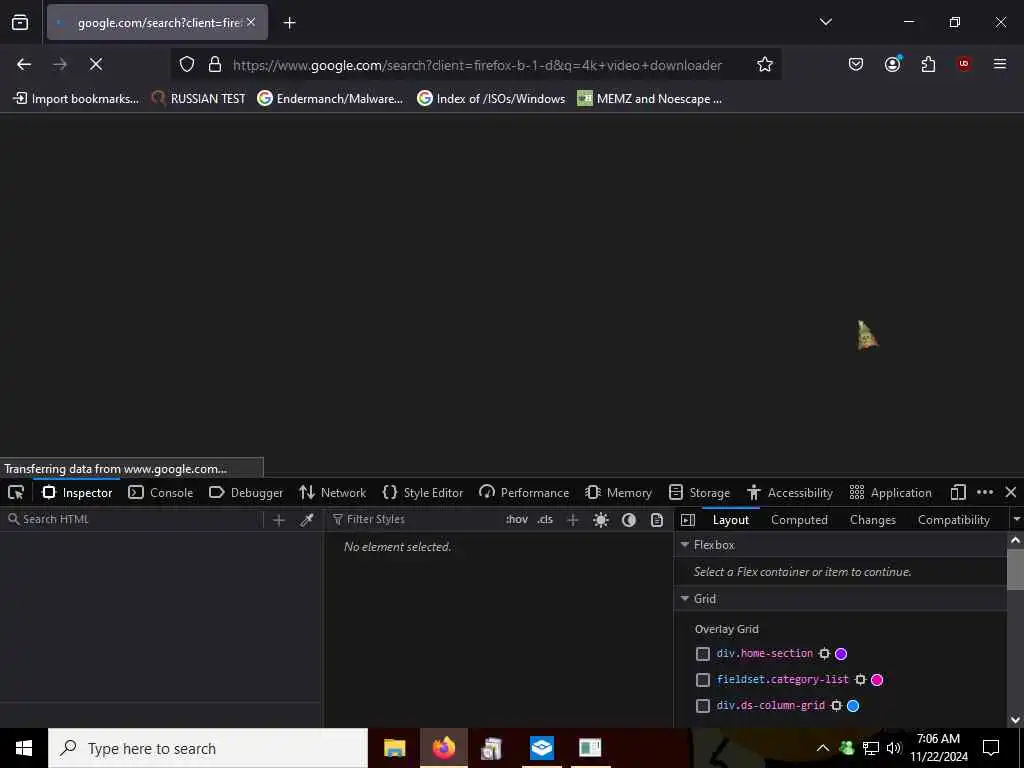The width and height of the screenshot is (1024, 768).
Task: Add new CSS rule plus button
Action: pos(573,520)
